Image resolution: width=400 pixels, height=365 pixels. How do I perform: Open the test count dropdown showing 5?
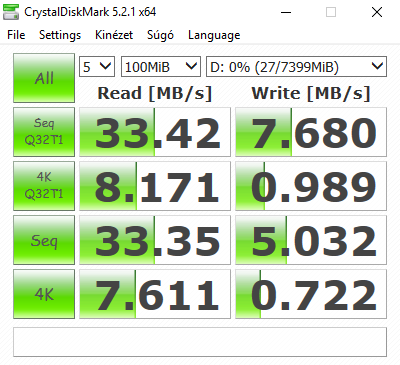(97, 67)
